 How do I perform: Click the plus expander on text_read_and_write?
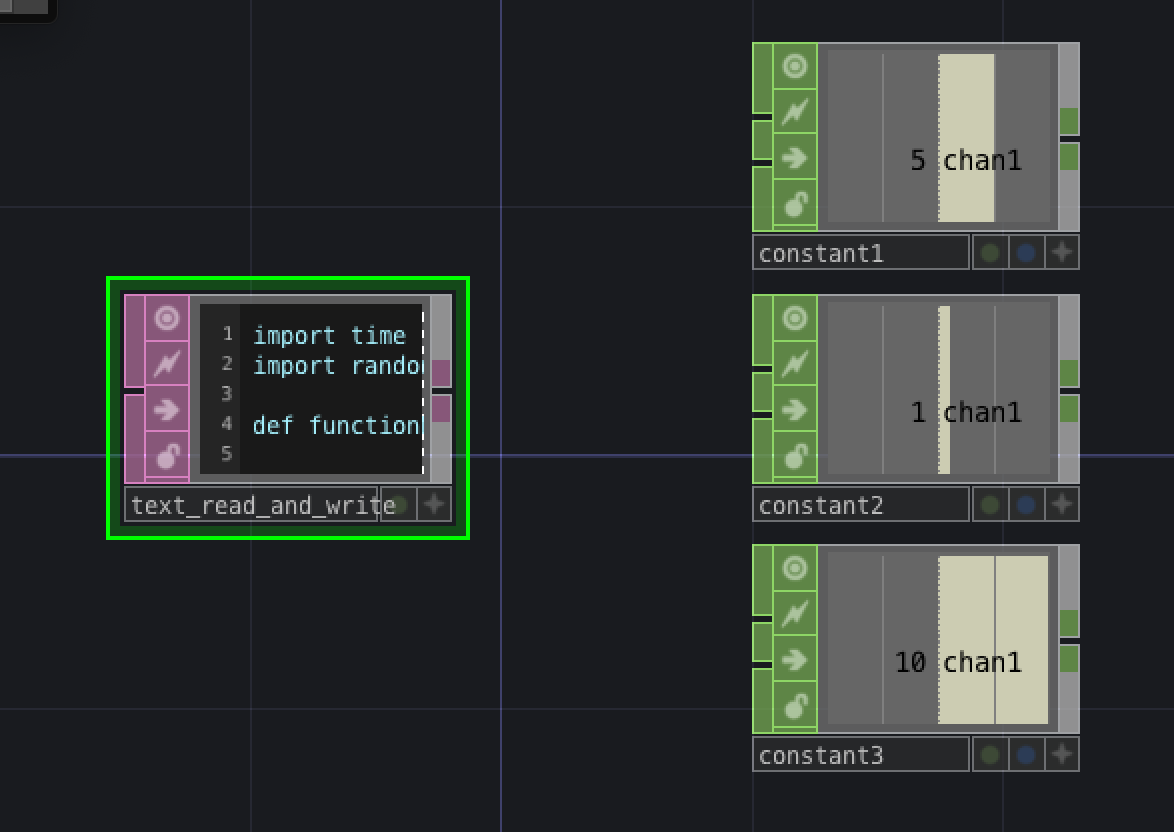(x=433, y=505)
